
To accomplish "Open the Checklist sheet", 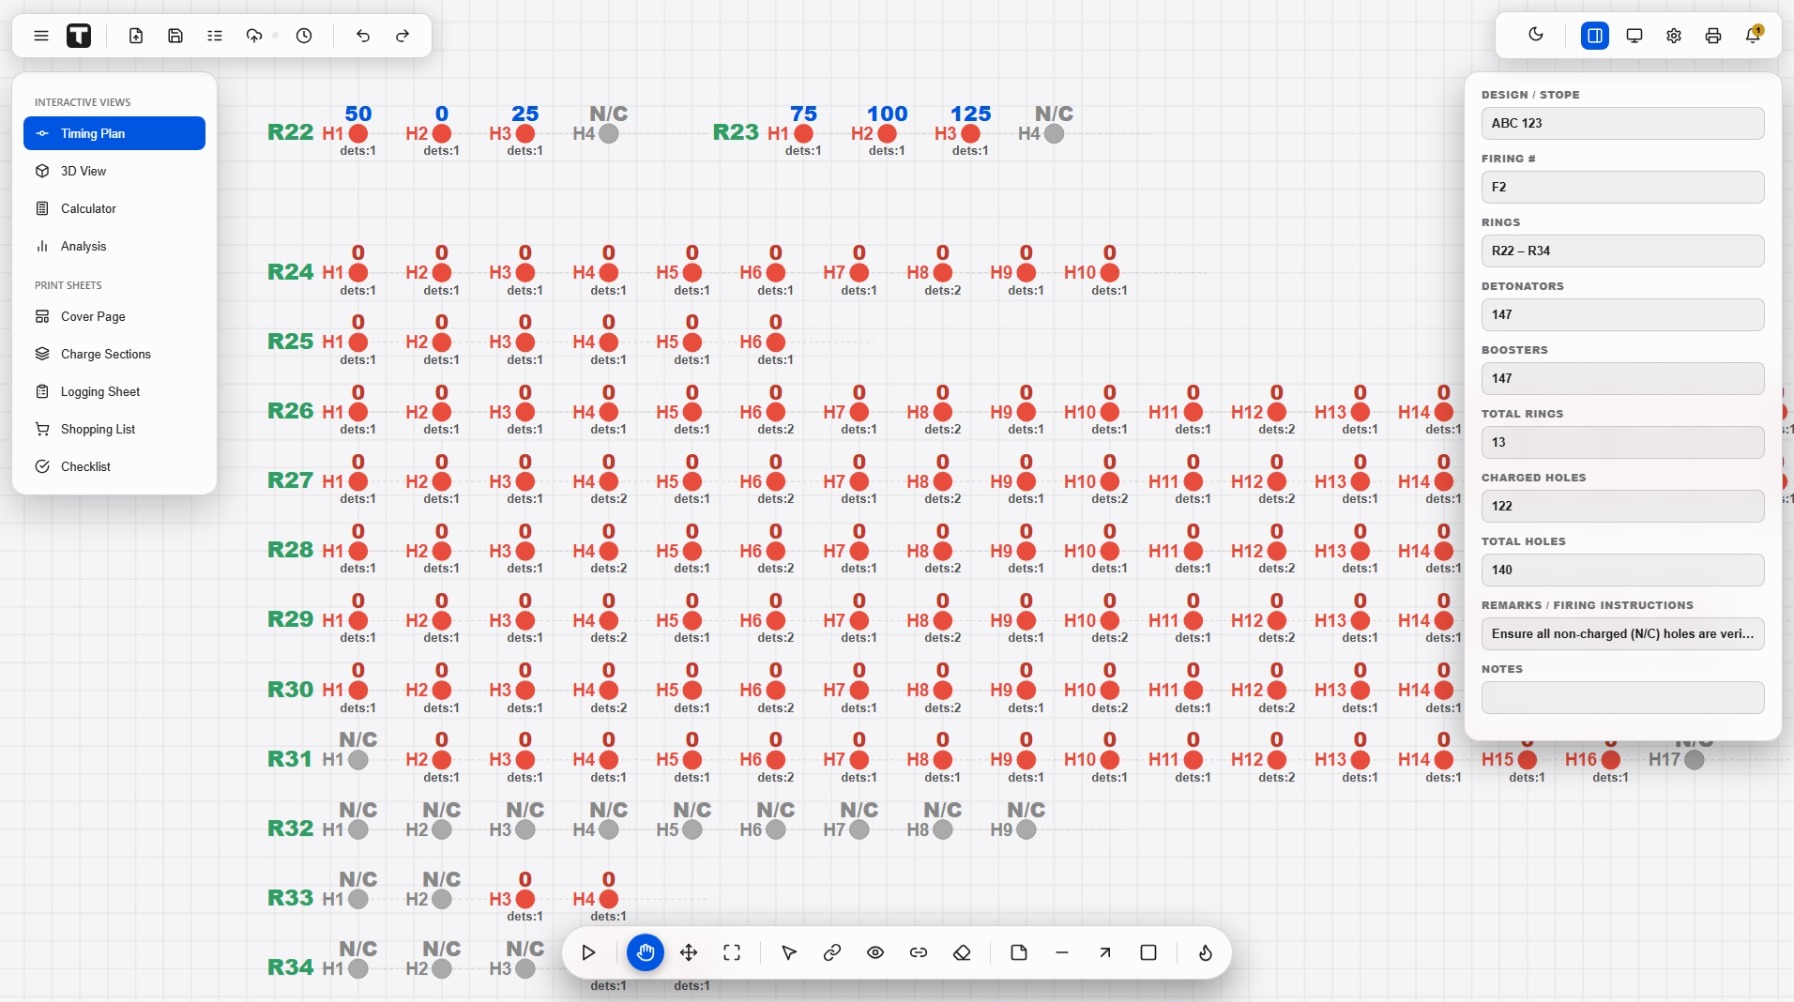I will (x=114, y=467).
